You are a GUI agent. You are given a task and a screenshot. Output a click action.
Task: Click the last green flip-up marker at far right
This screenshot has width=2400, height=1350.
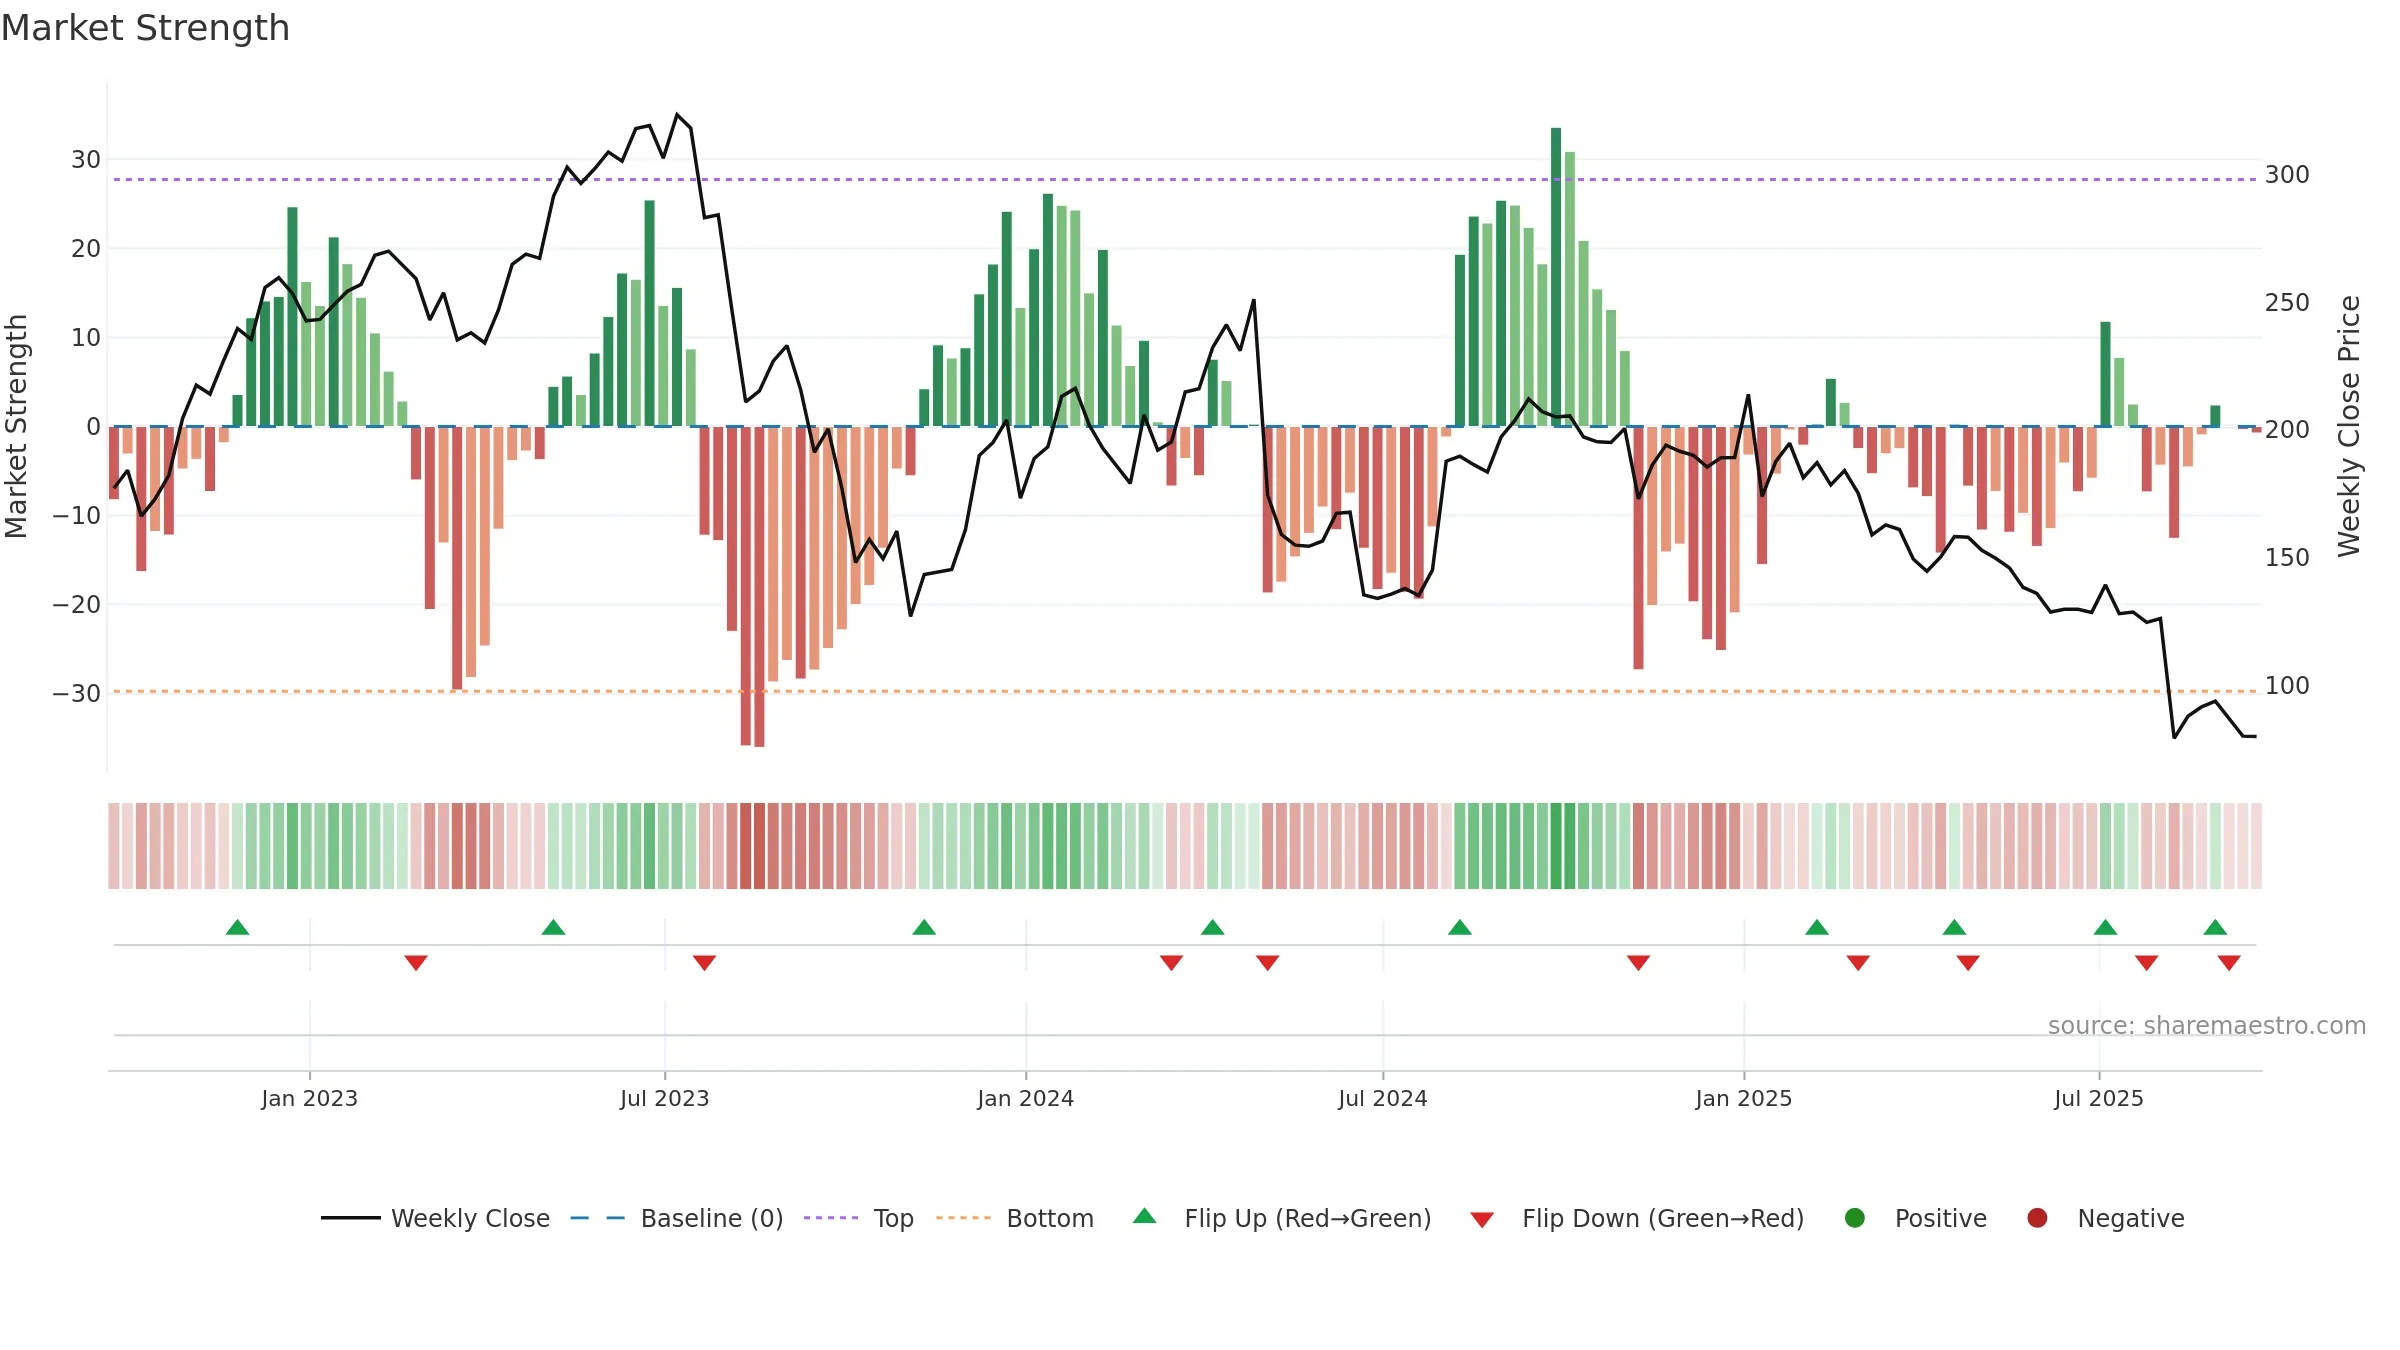[2215, 927]
